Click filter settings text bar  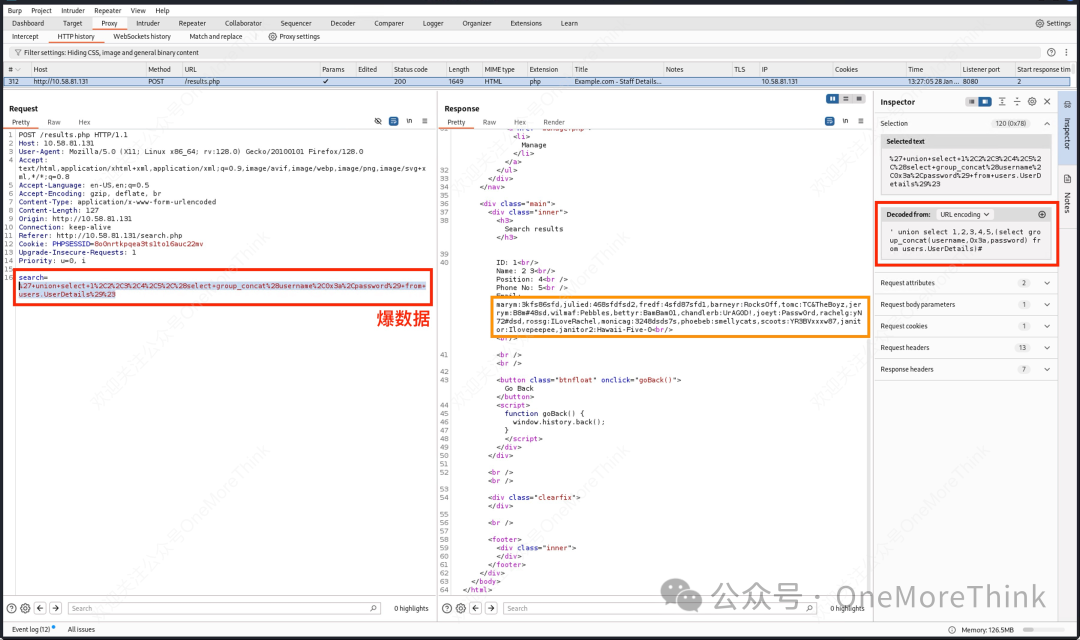pos(525,52)
